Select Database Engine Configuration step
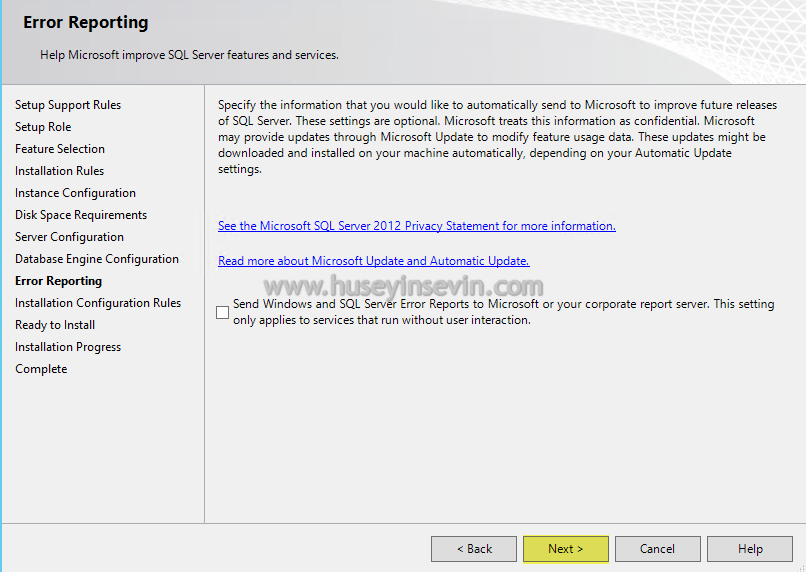Image resolution: width=806 pixels, height=572 pixels. coord(97,259)
